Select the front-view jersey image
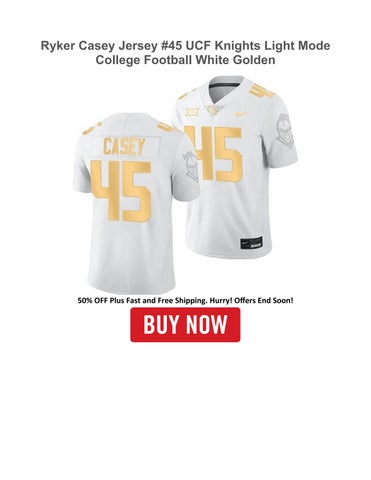Image resolution: width=371 pixels, height=480 pixels. [237, 167]
